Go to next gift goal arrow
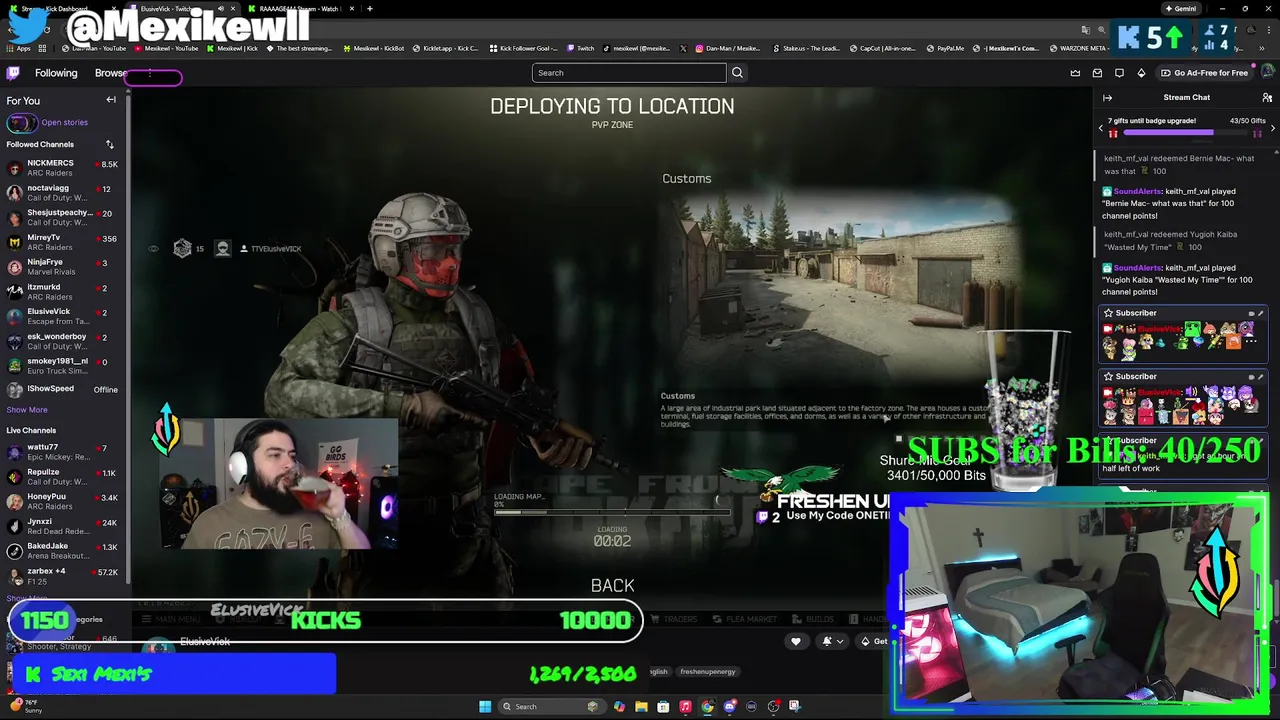The image size is (1280, 720). [x=1273, y=128]
